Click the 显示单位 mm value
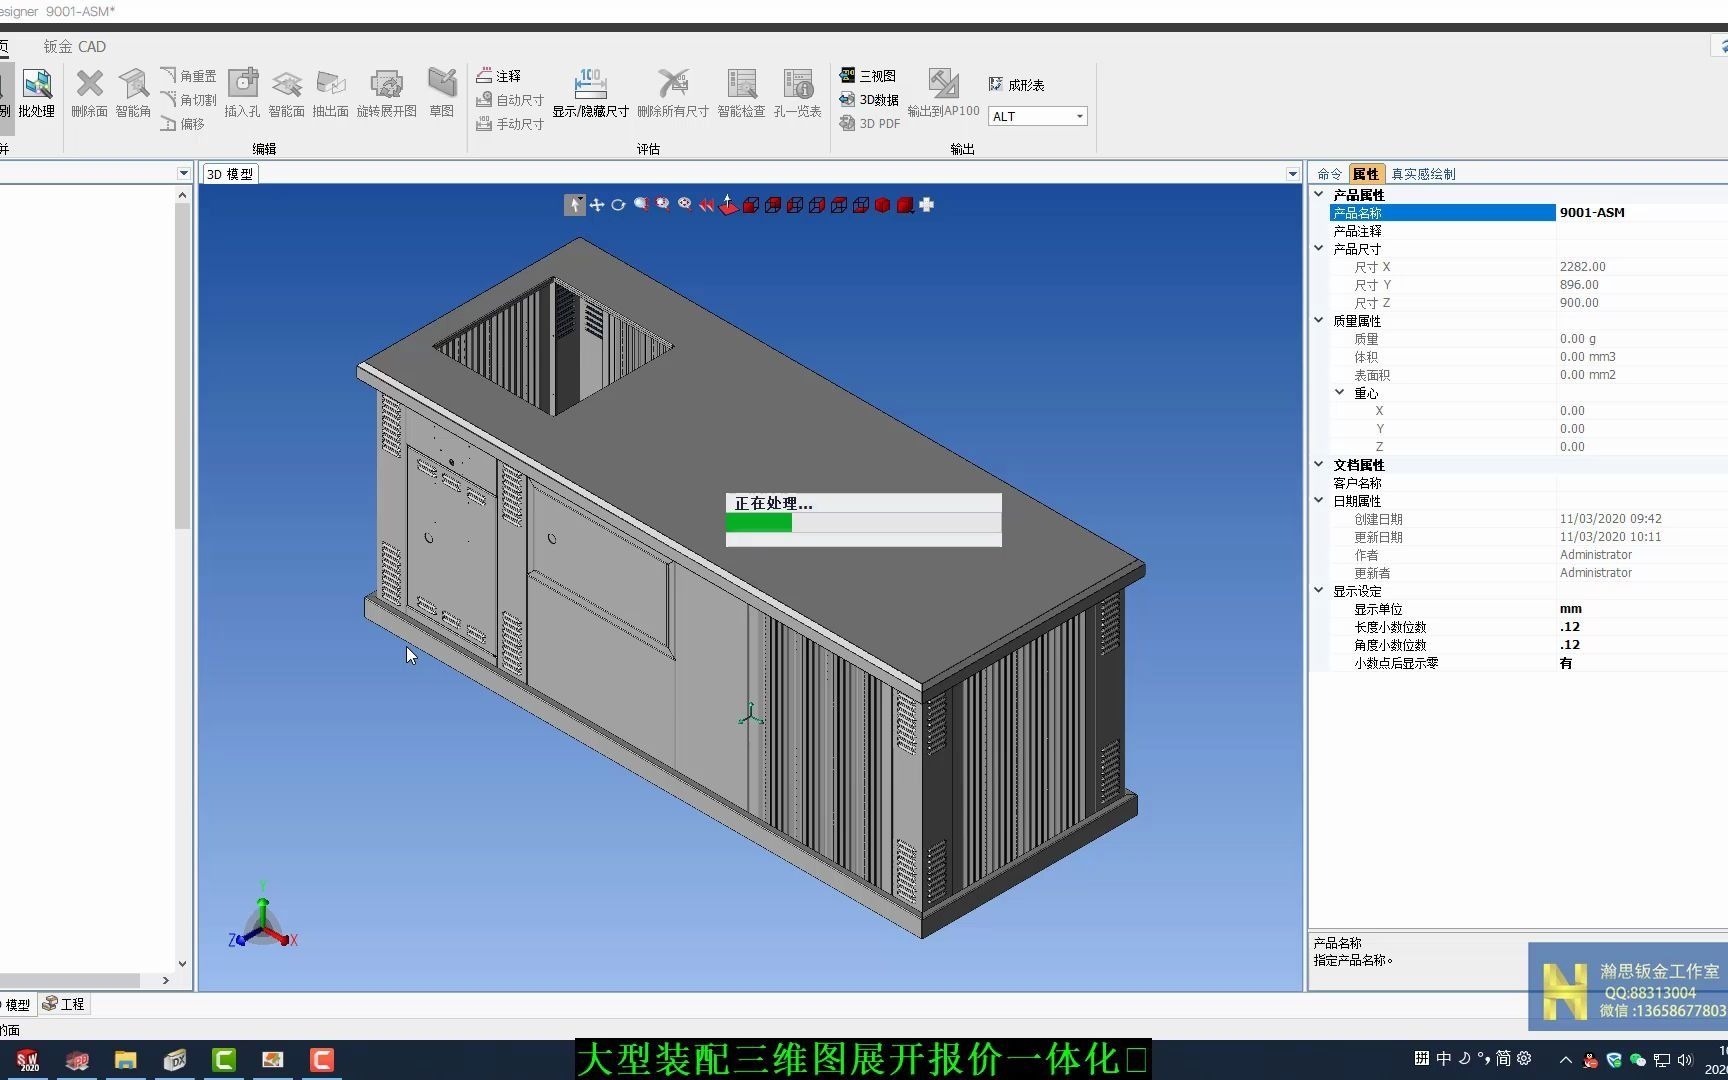Image resolution: width=1728 pixels, height=1080 pixels. click(1570, 609)
